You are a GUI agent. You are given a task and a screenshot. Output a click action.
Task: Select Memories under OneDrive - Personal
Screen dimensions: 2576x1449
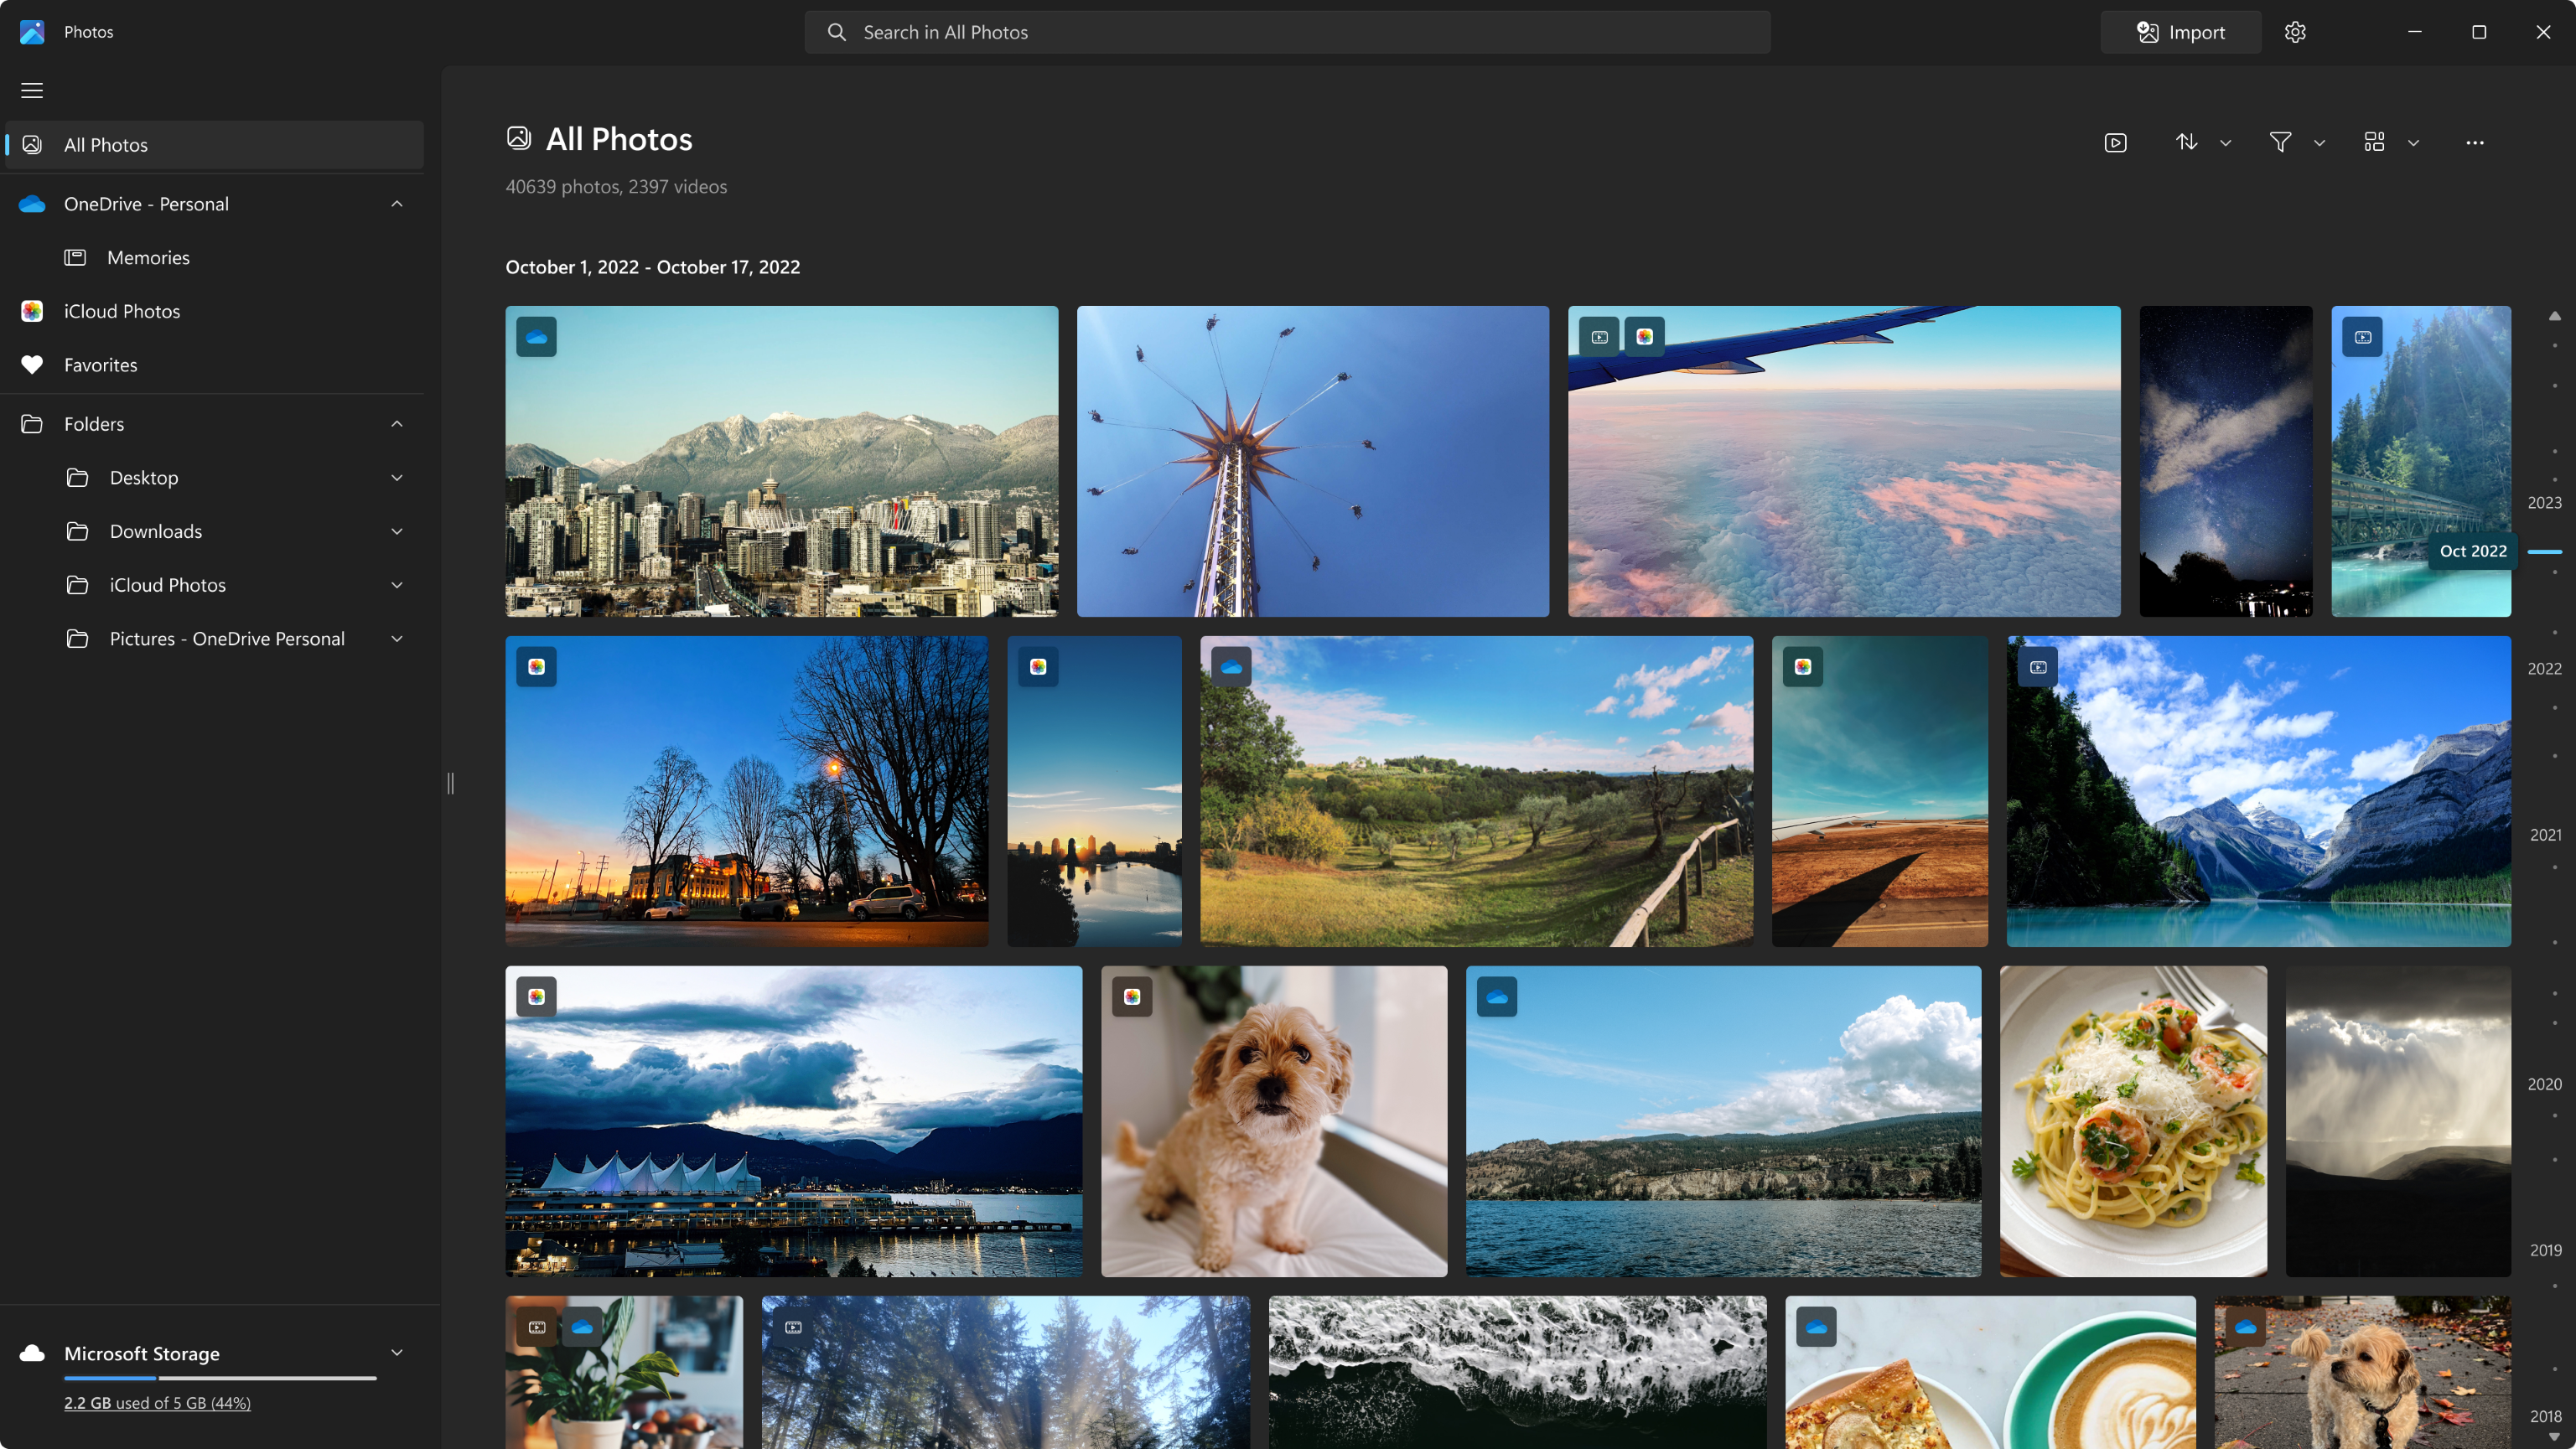(x=148, y=257)
